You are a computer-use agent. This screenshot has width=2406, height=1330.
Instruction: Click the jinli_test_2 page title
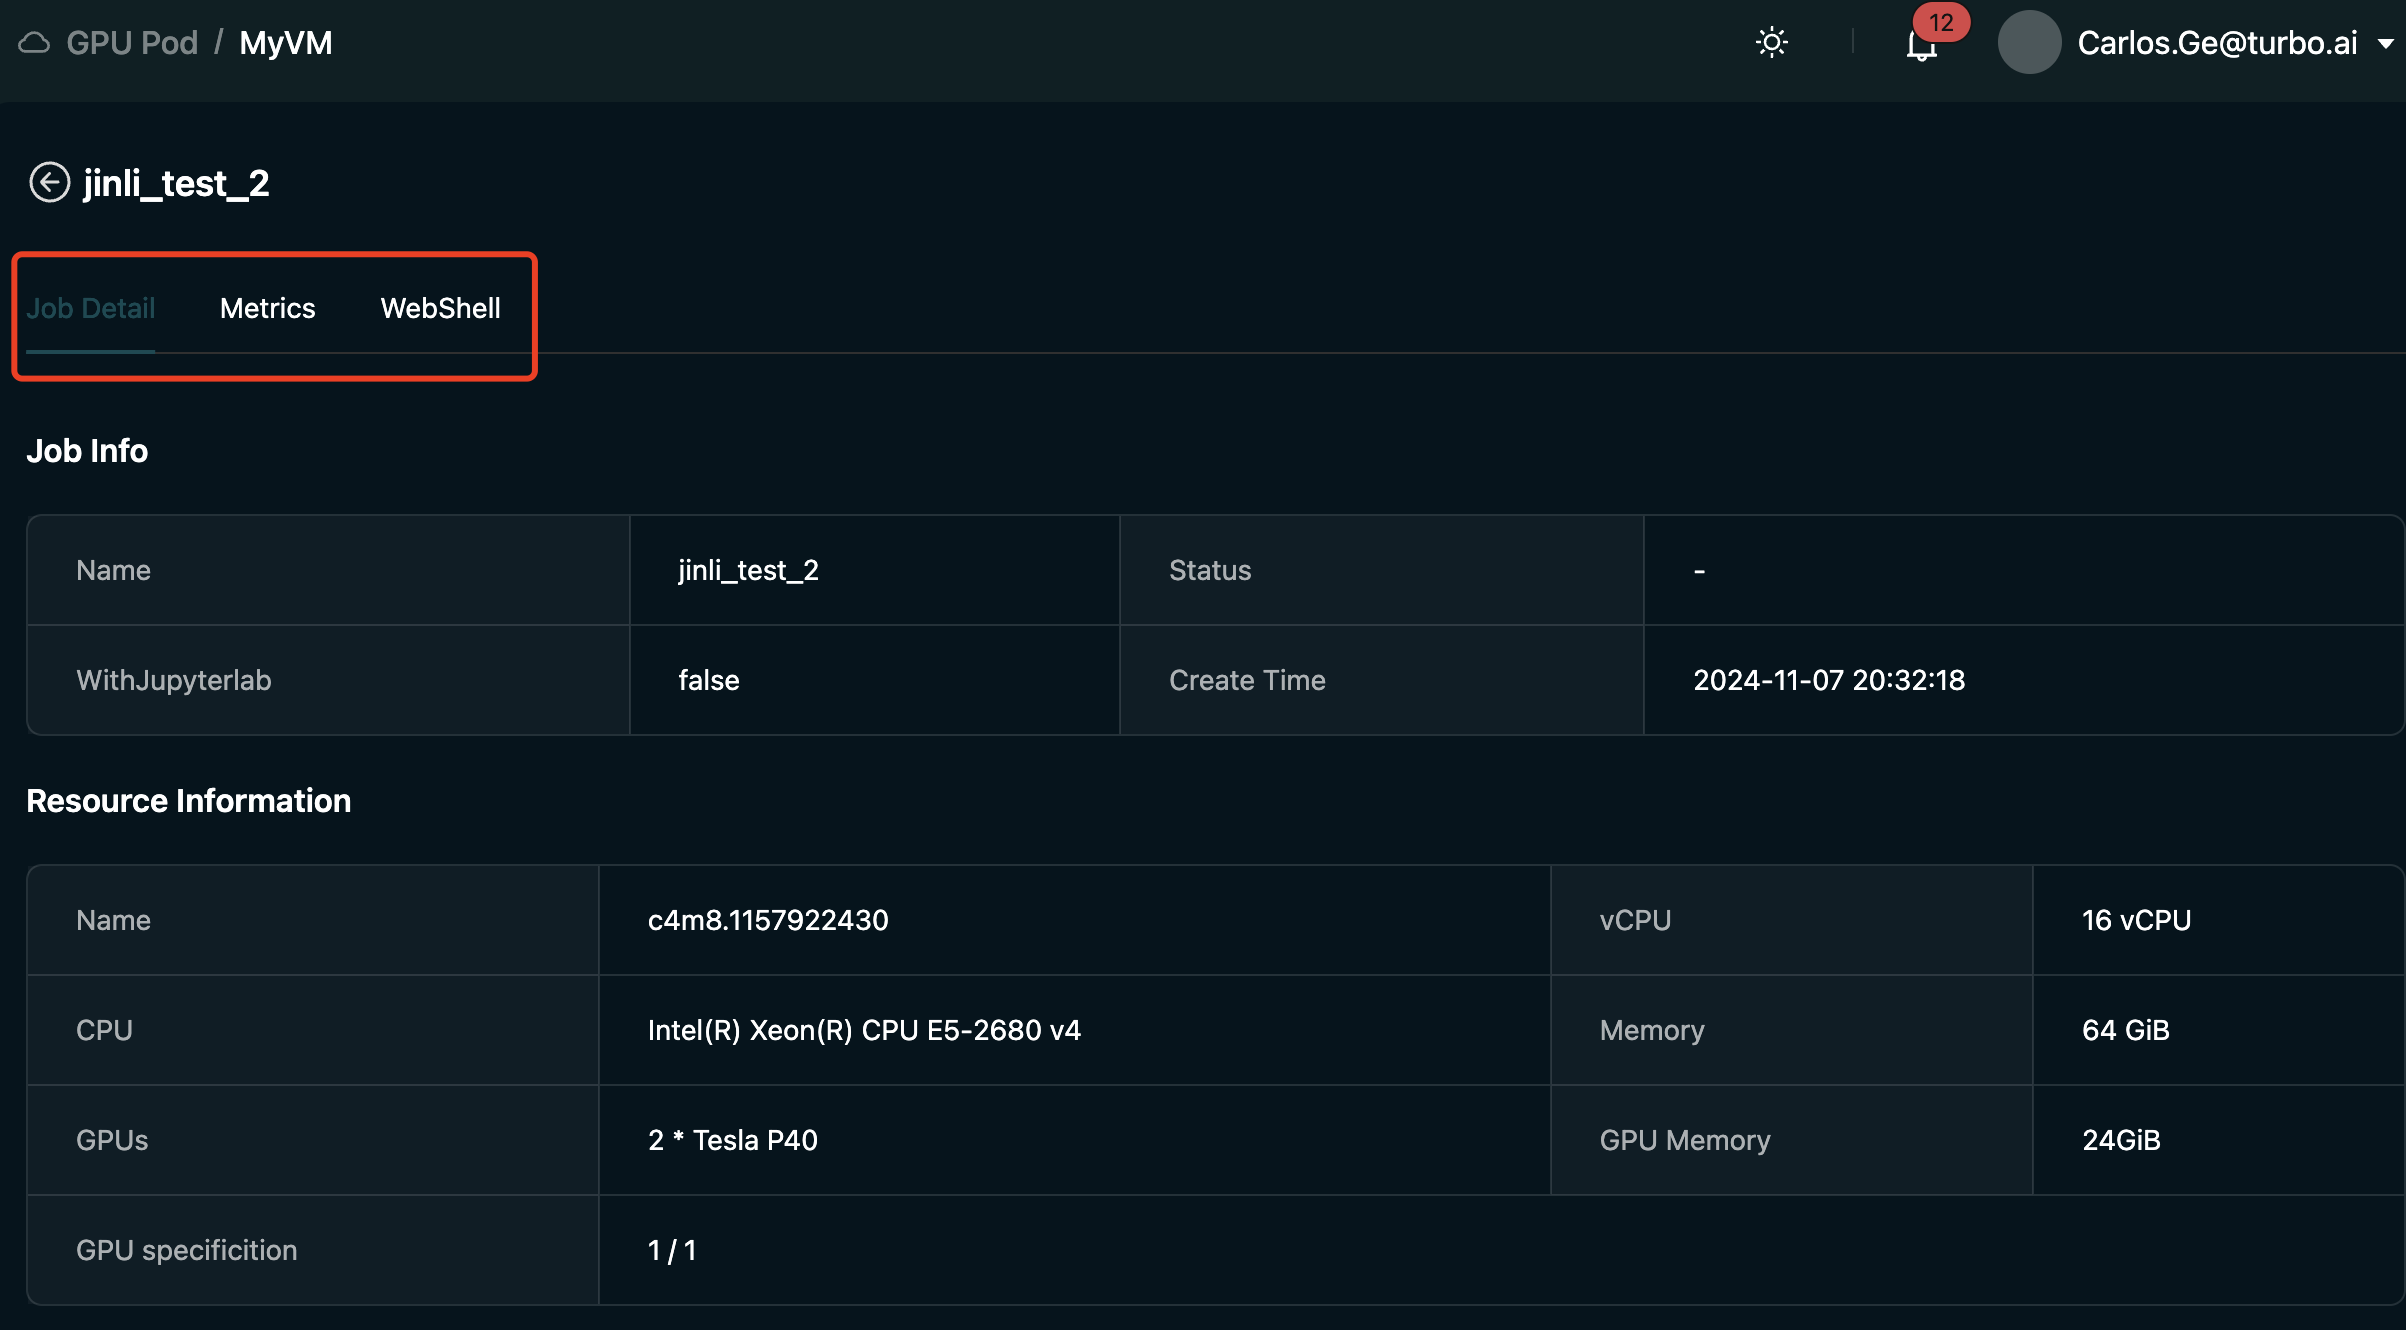176,184
